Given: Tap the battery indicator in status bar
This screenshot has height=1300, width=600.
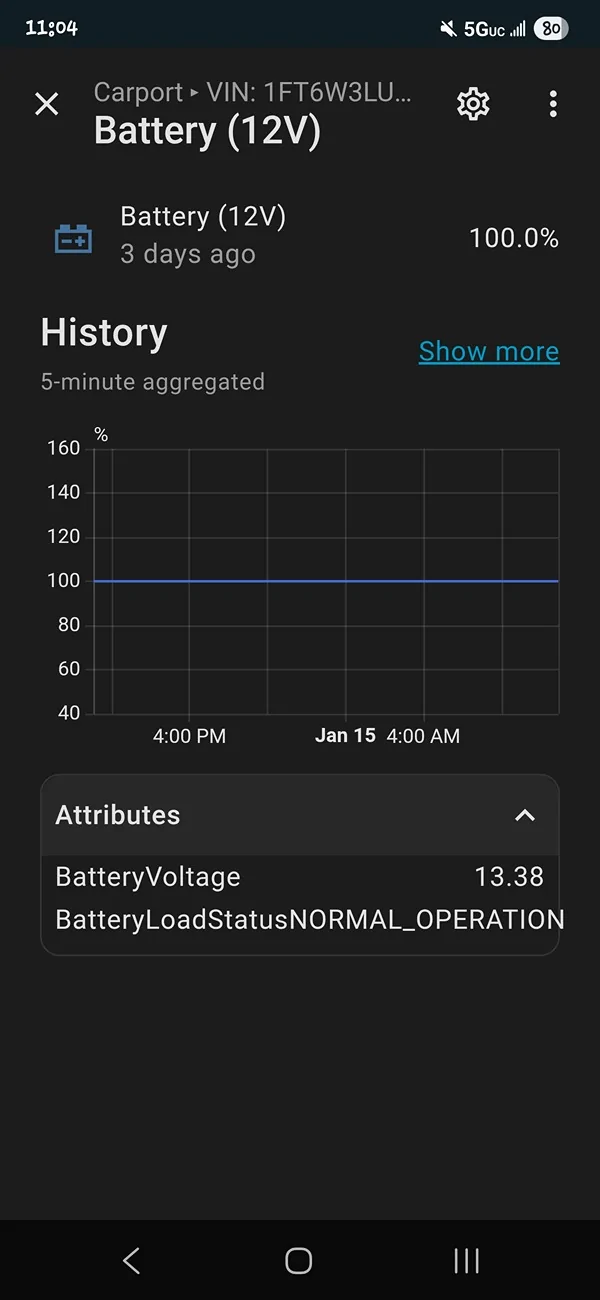Looking at the screenshot, I should point(549,28).
